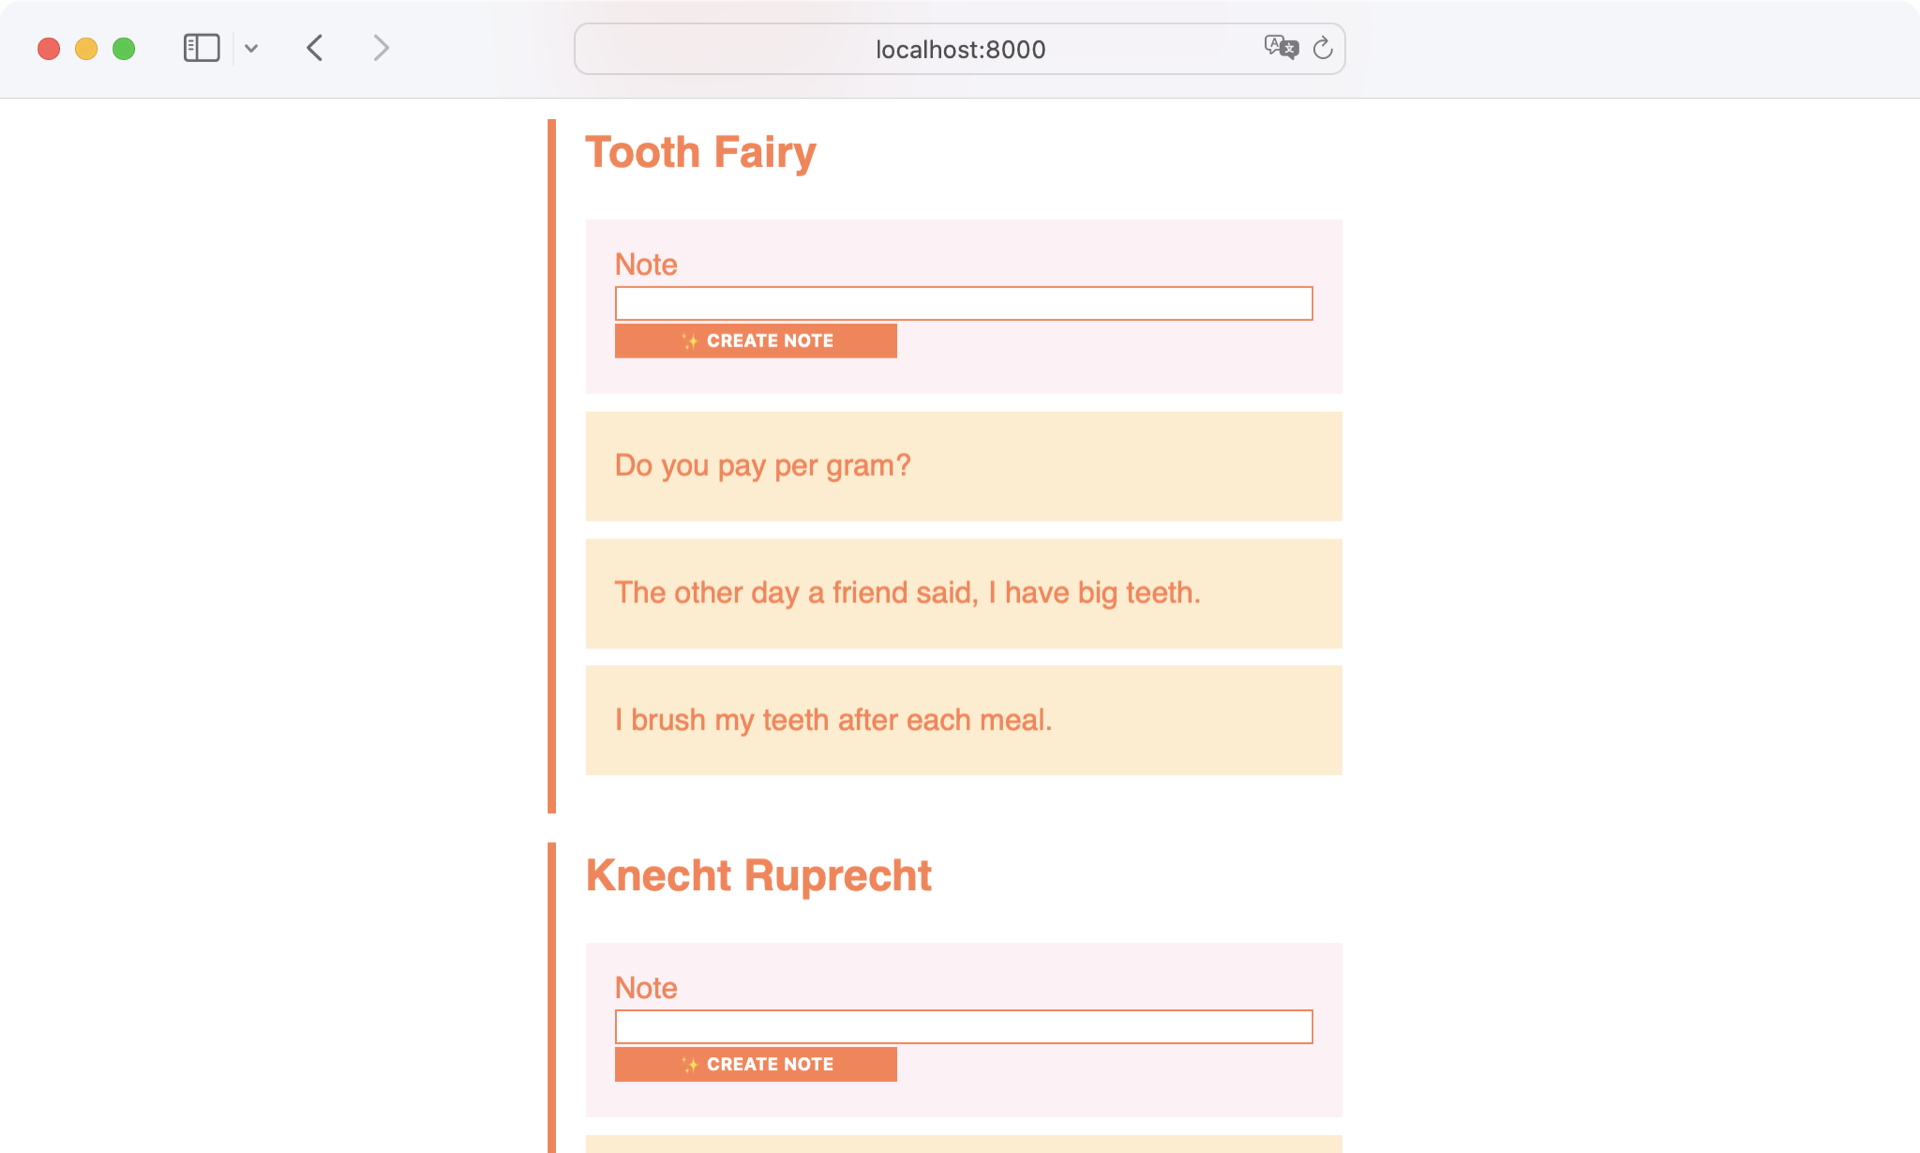Click the yellow minimize traffic light
Image resolution: width=1920 pixels, height=1153 pixels.
click(x=86, y=47)
